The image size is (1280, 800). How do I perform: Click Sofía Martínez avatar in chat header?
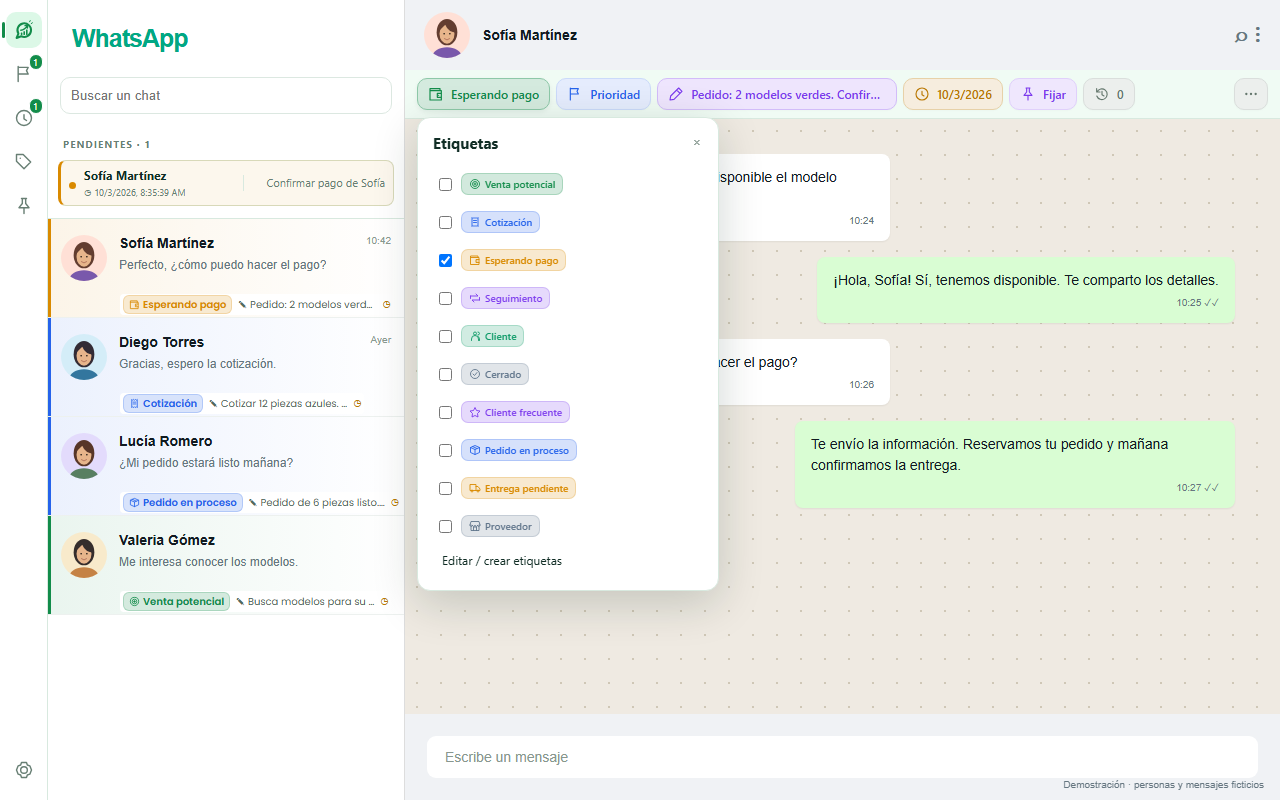point(447,35)
